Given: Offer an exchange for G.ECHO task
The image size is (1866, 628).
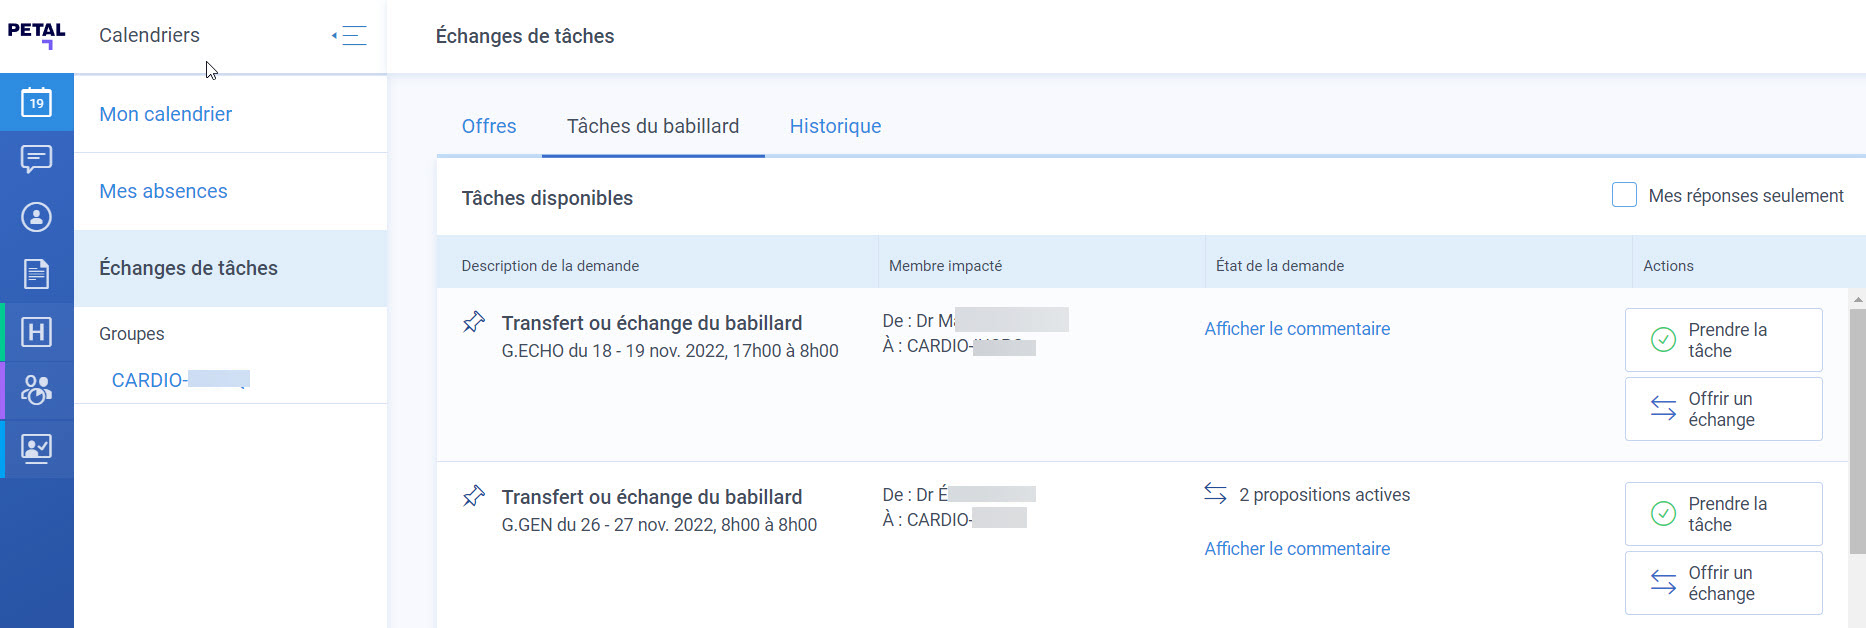Looking at the screenshot, I should pos(1723,409).
